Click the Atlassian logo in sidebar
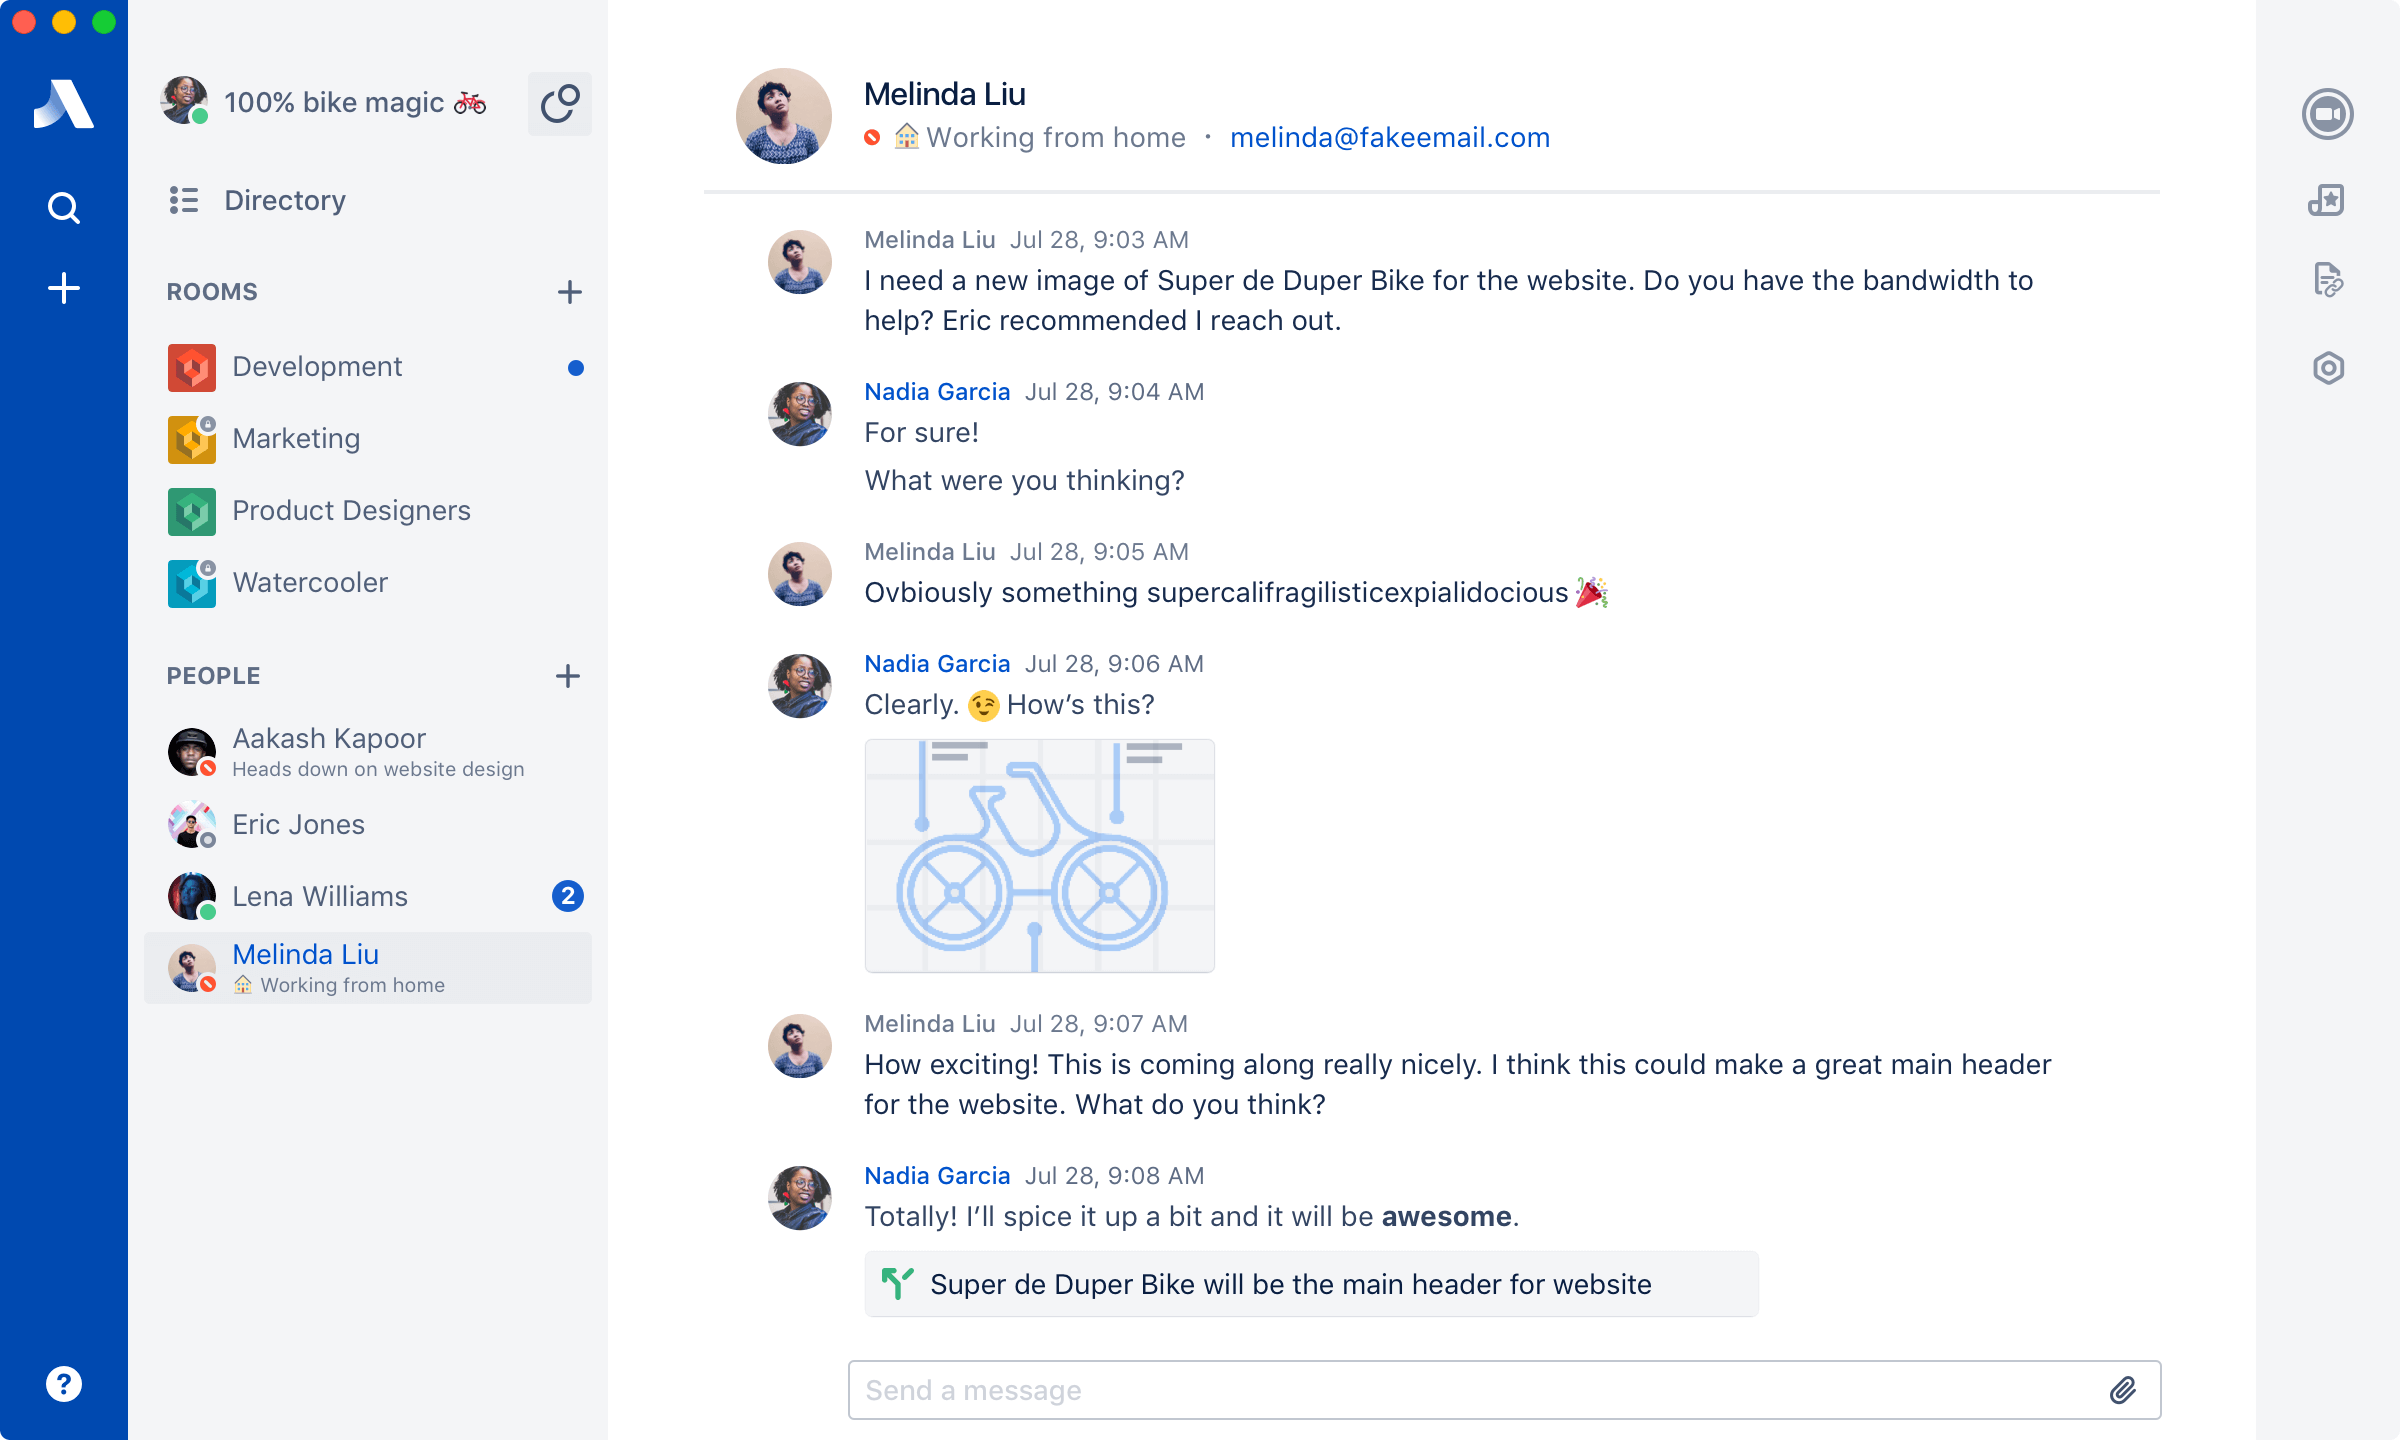This screenshot has width=2400, height=1440. 64,104
